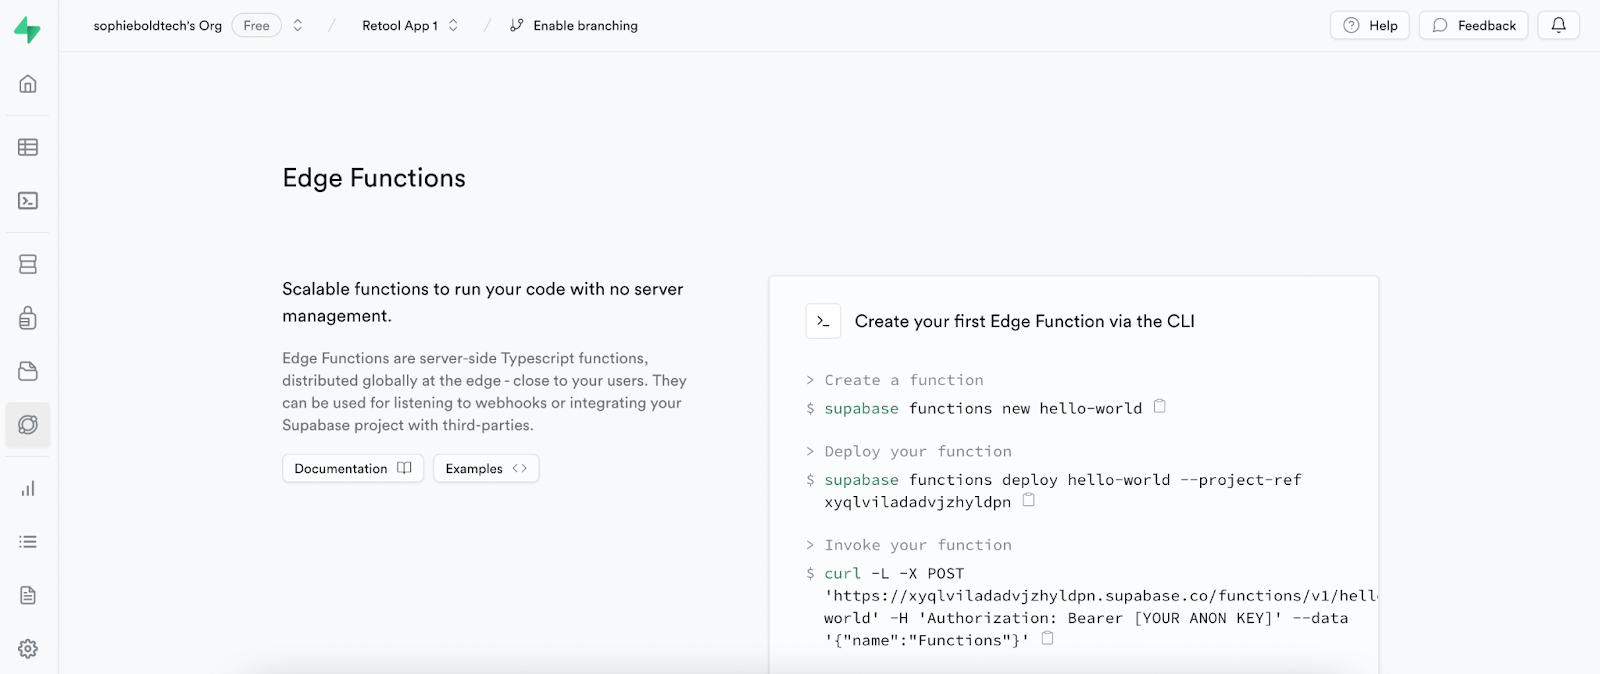Screen dimensions: 1600x674
Task: Open the Supabase logo home
Action: click(x=28, y=29)
